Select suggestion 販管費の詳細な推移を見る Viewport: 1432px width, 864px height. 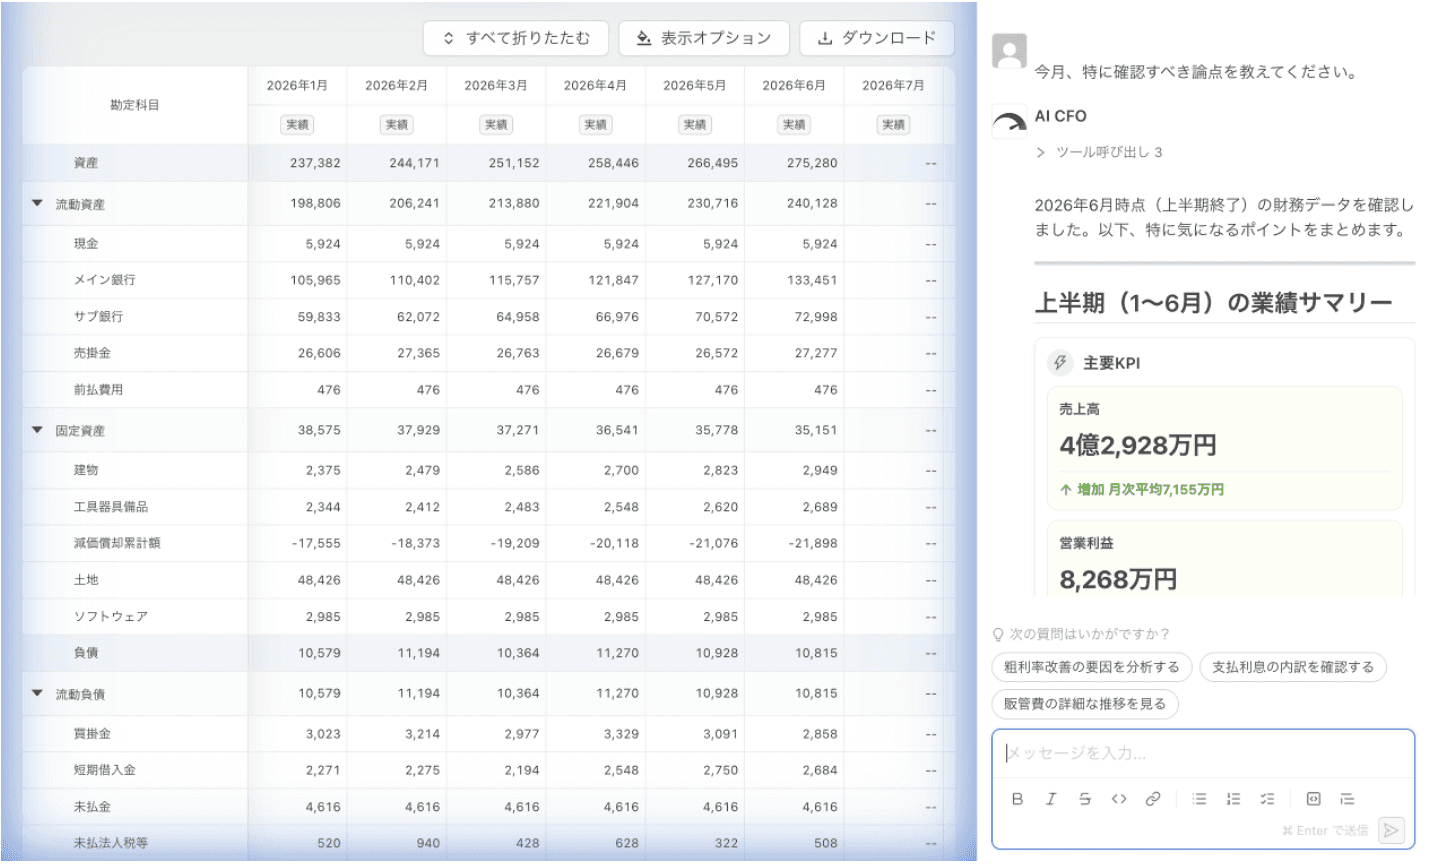tap(1085, 704)
